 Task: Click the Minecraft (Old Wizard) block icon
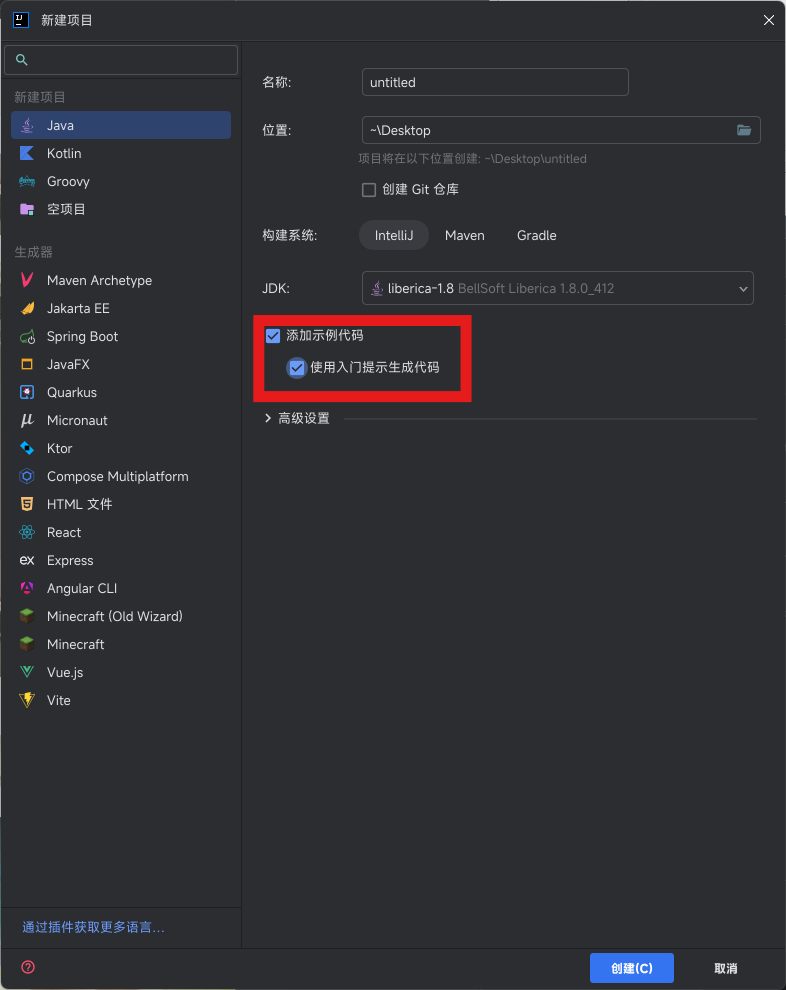click(27, 616)
